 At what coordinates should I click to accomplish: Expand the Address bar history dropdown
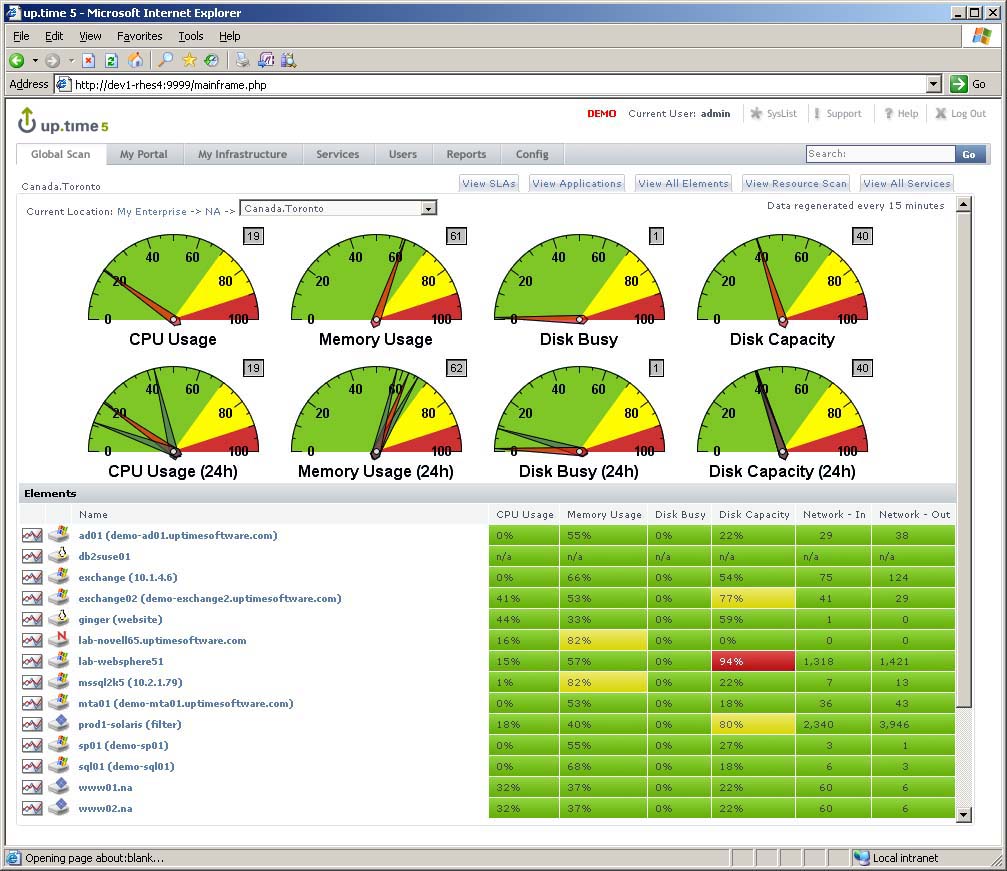(x=934, y=84)
